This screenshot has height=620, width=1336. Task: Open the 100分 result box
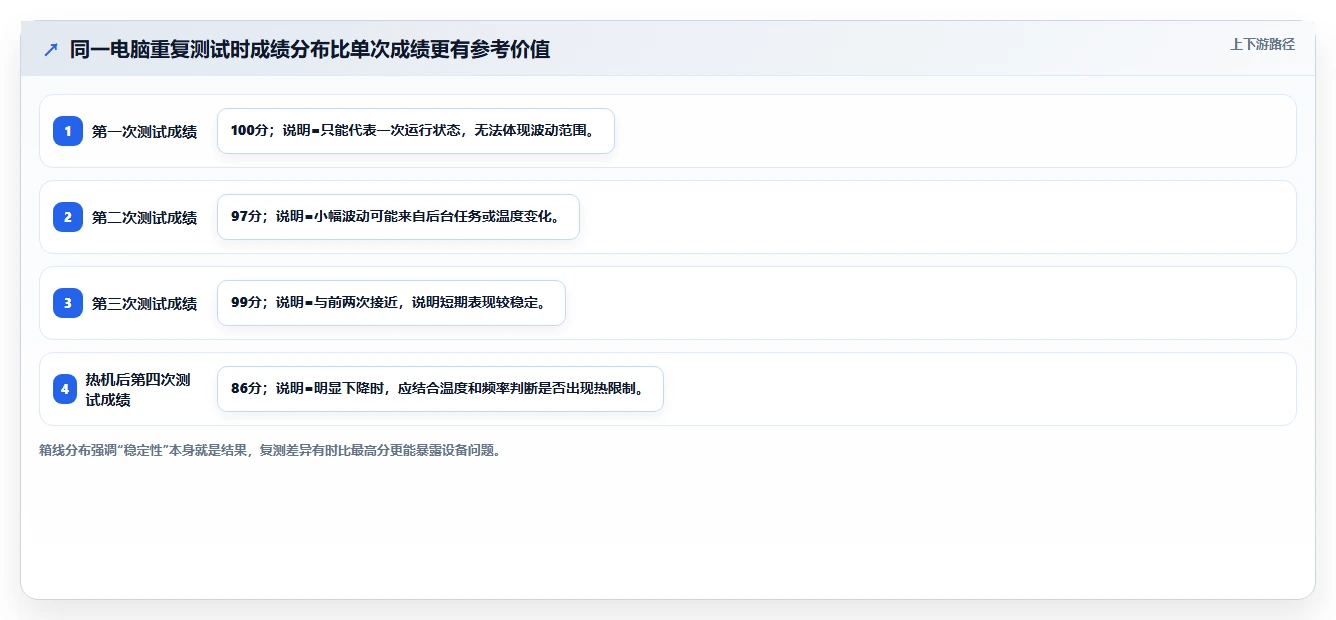pyautogui.click(x=416, y=131)
